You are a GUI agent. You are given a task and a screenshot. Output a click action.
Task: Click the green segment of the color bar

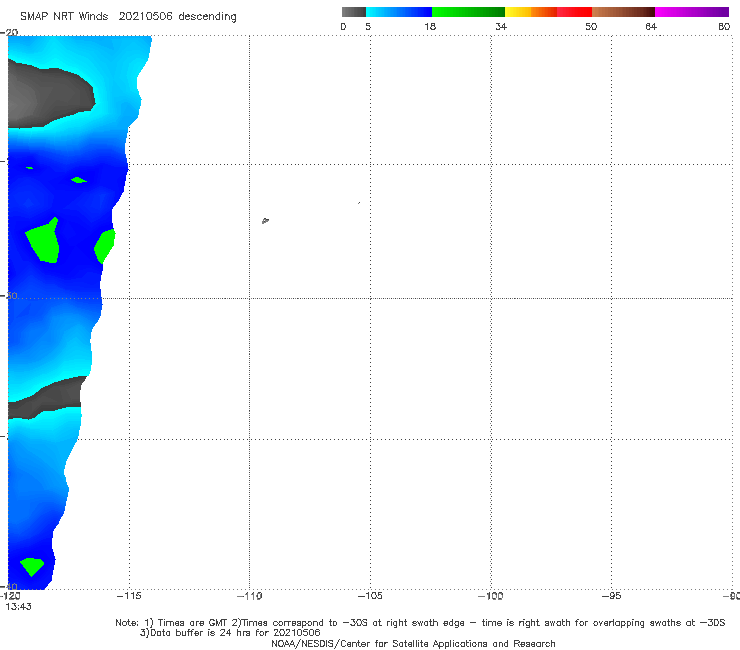(468, 12)
